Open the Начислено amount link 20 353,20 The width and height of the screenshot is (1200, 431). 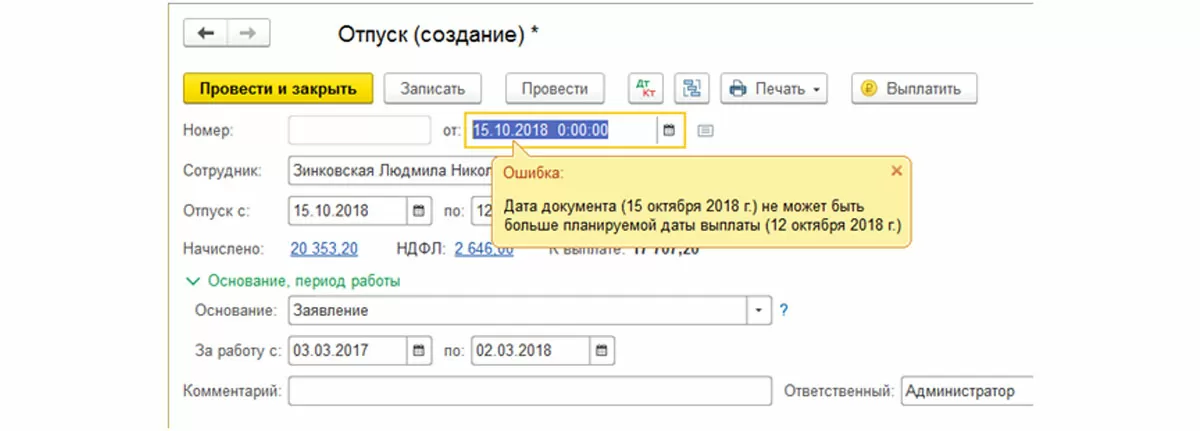point(323,249)
